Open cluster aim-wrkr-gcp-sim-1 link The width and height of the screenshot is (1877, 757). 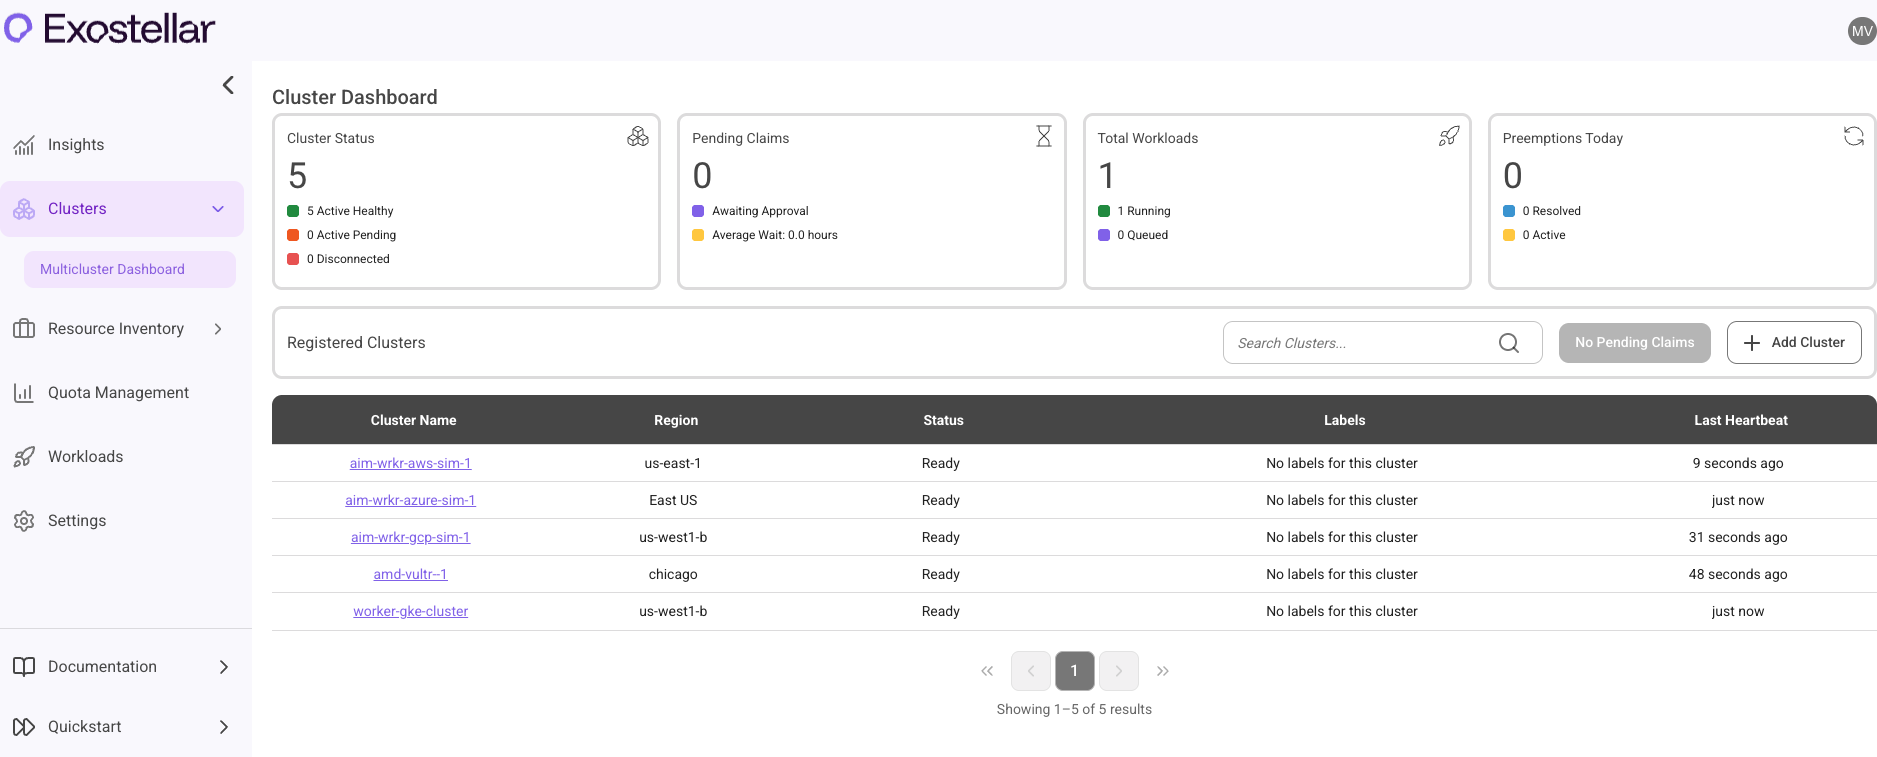point(410,537)
